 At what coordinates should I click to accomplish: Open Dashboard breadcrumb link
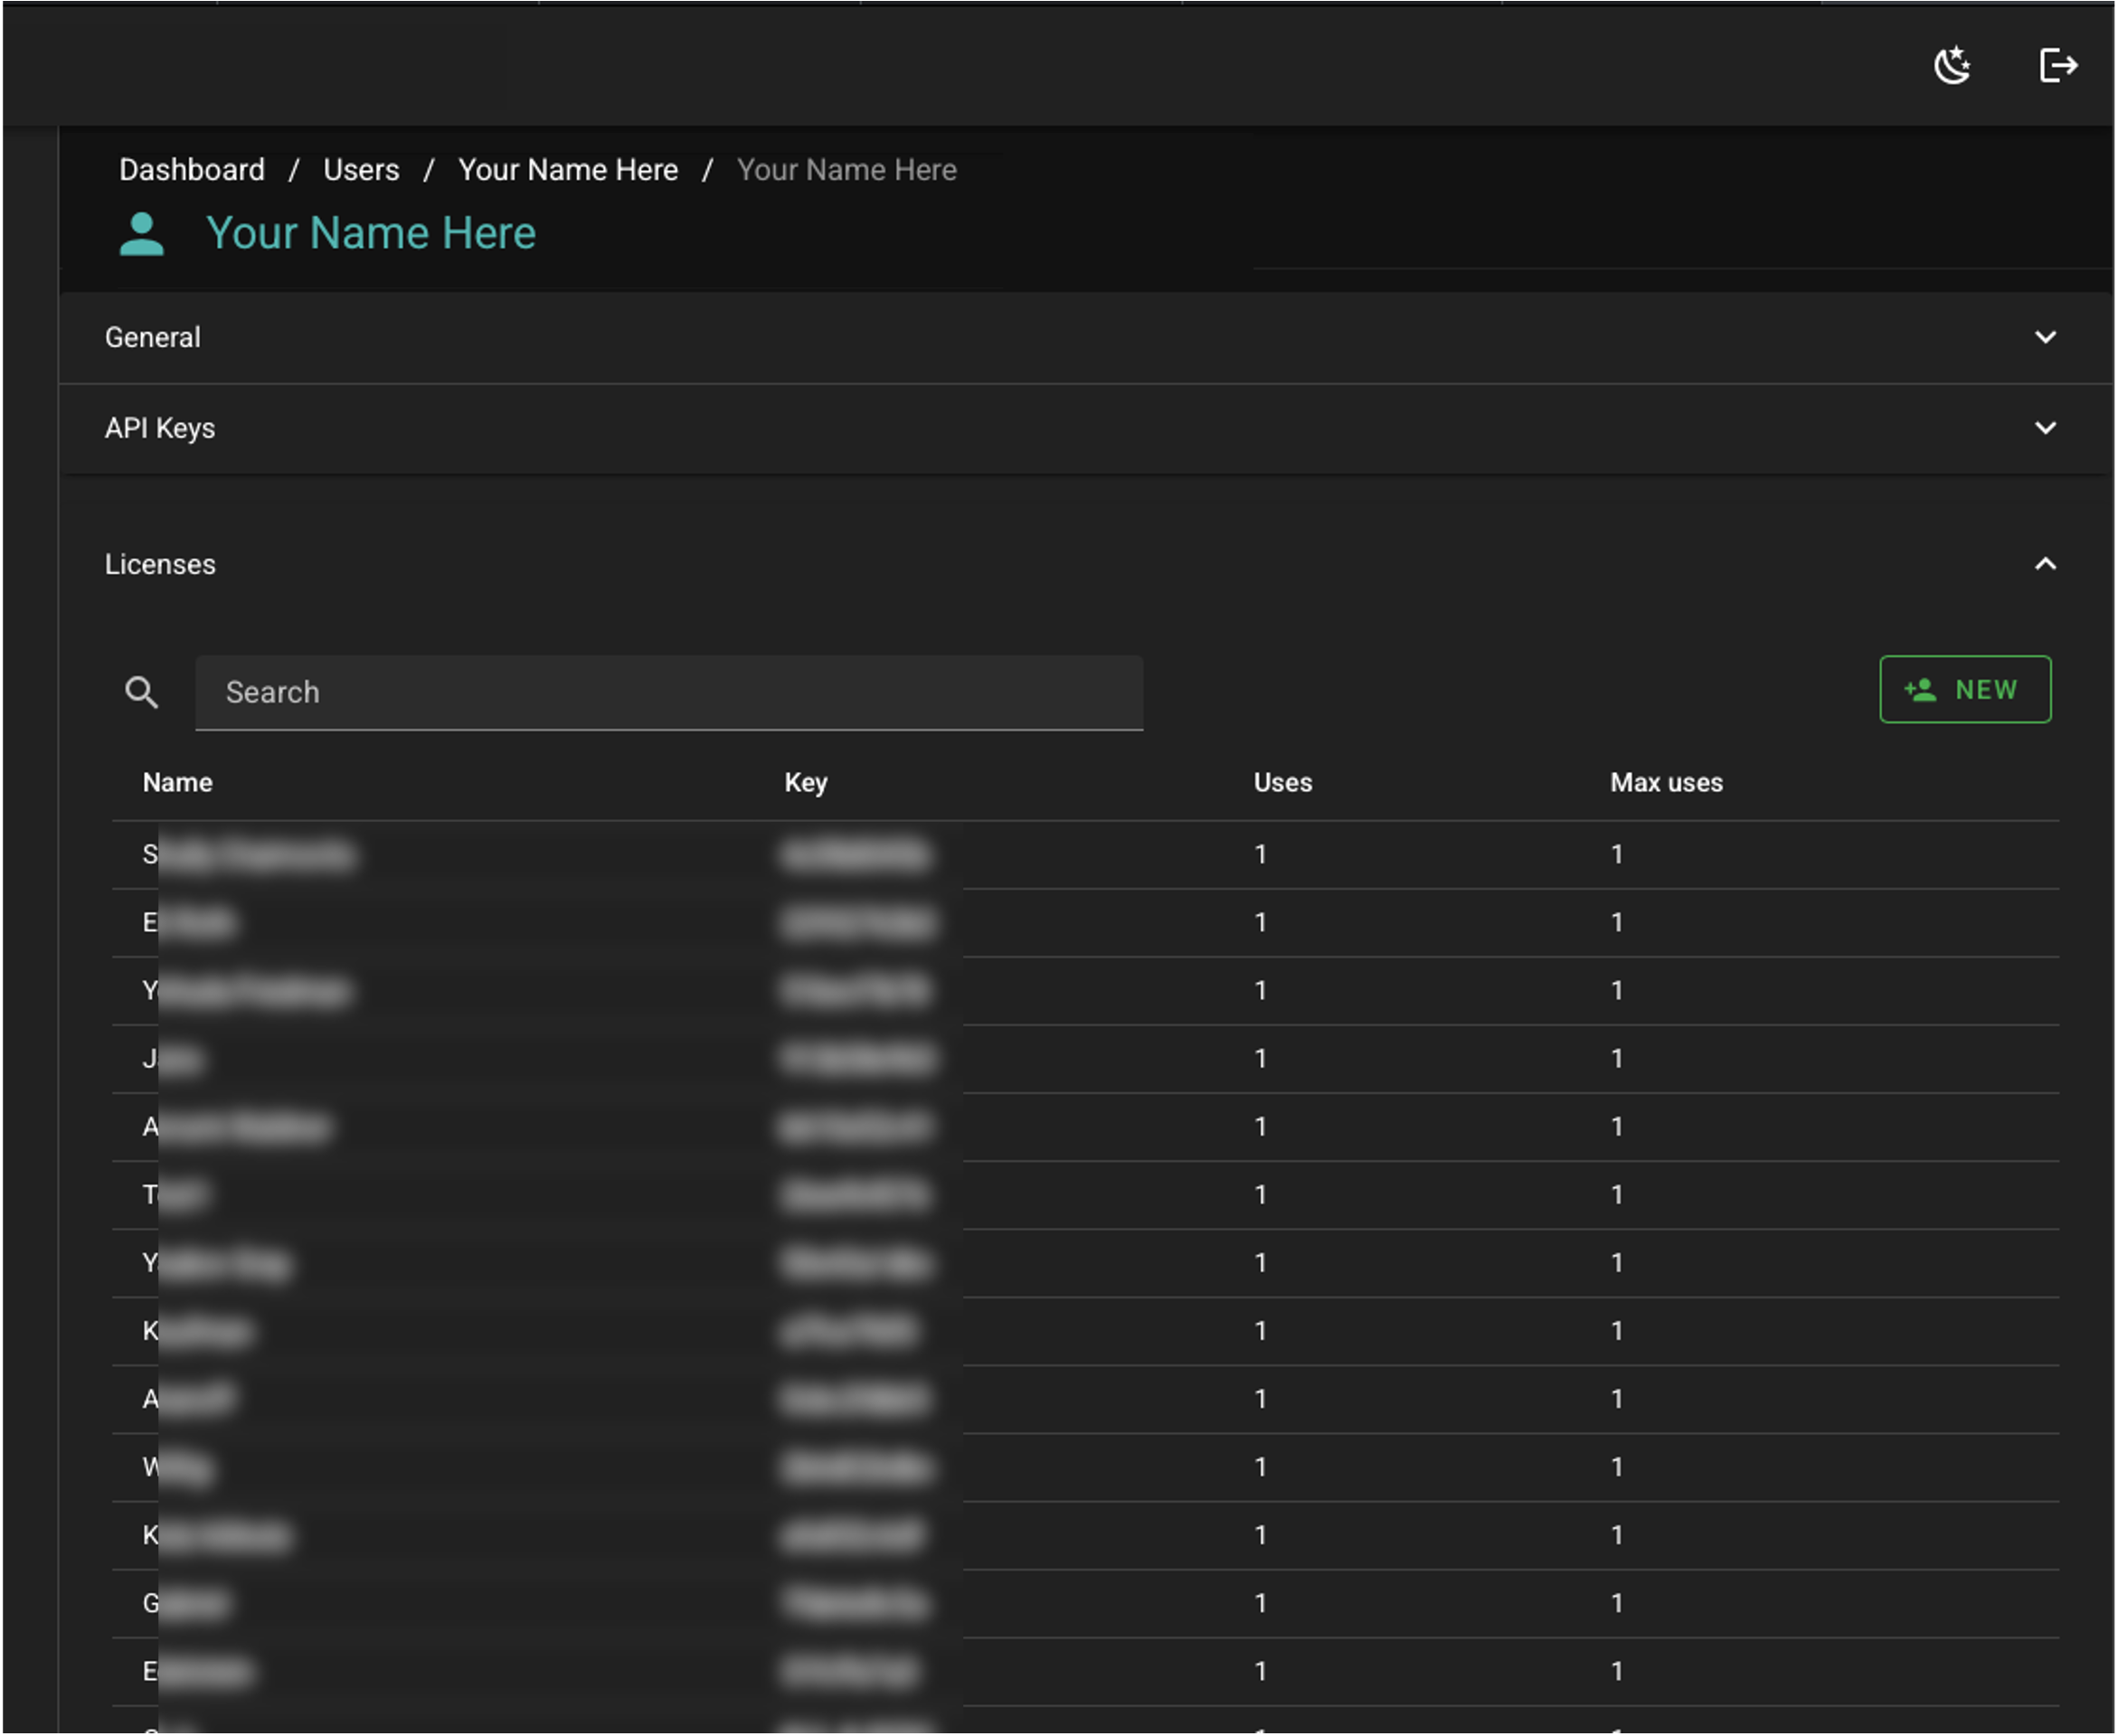point(192,170)
